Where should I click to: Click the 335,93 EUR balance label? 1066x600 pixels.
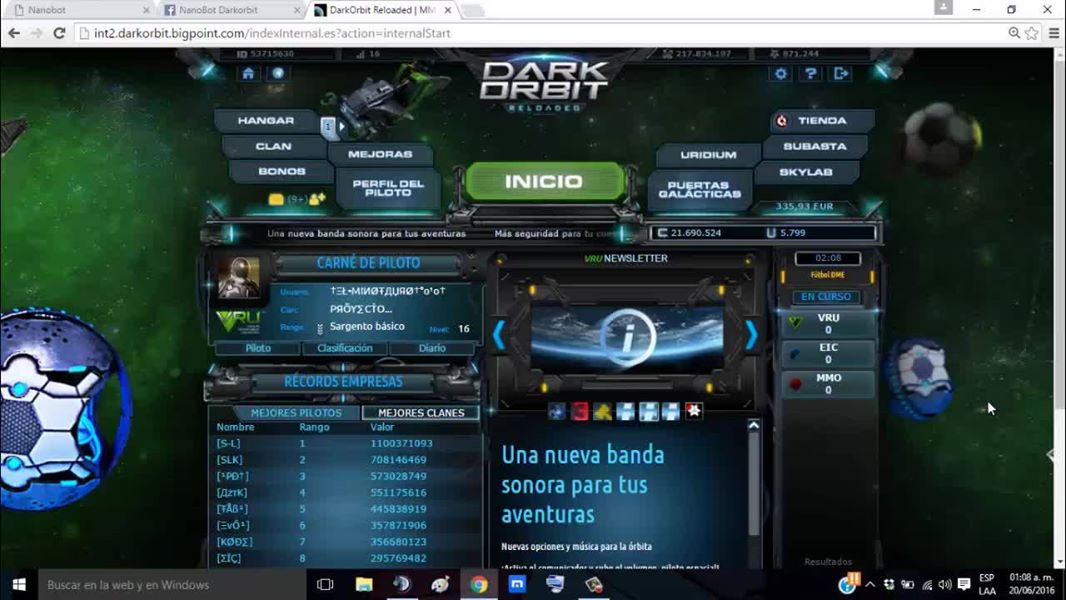(804, 207)
